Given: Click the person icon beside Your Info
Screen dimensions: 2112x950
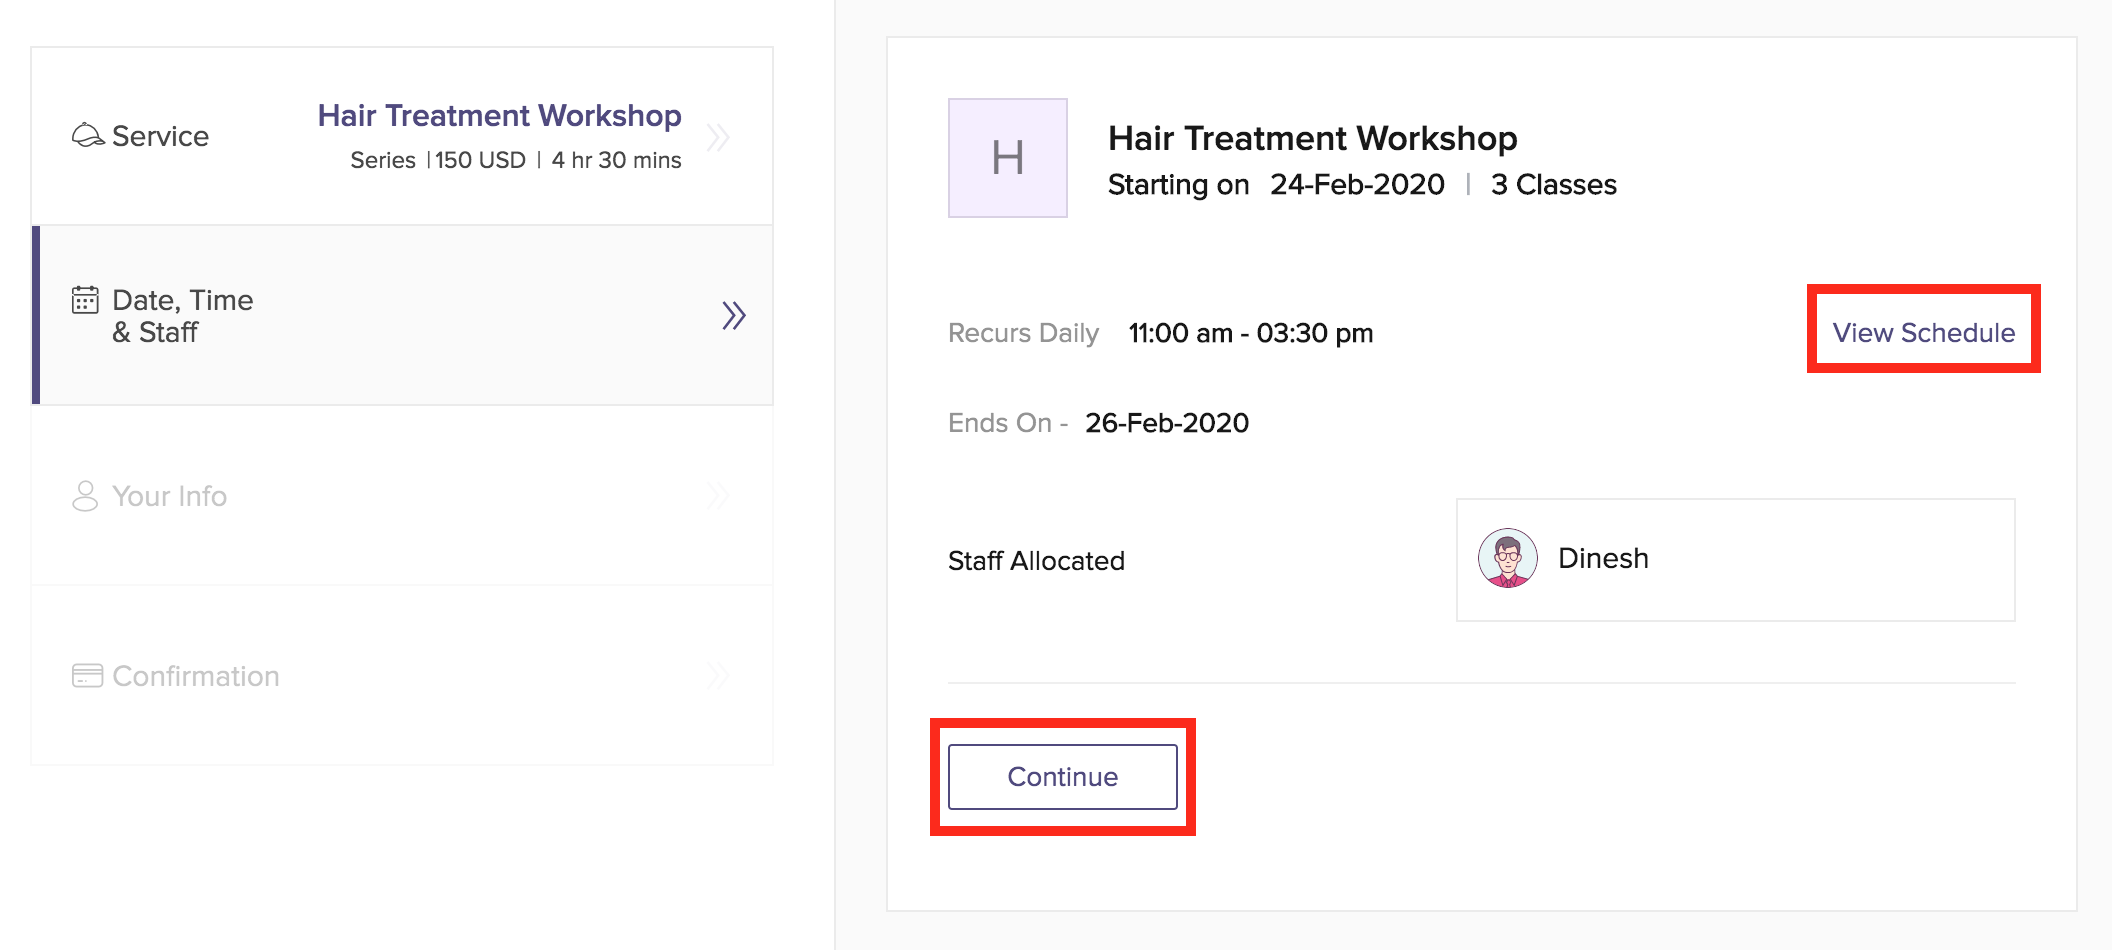Looking at the screenshot, I should click(x=85, y=496).
